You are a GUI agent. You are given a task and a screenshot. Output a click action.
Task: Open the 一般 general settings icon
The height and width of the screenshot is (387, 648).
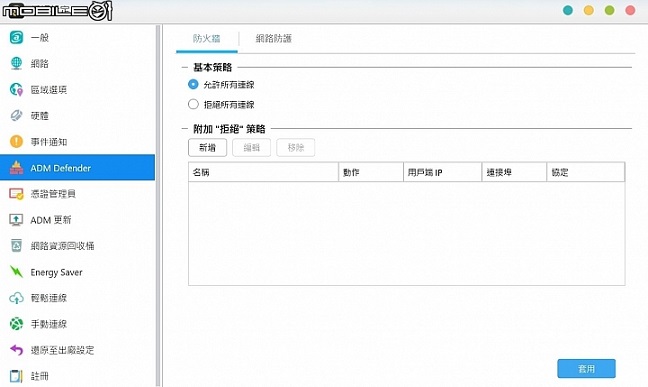click(17, 37)
